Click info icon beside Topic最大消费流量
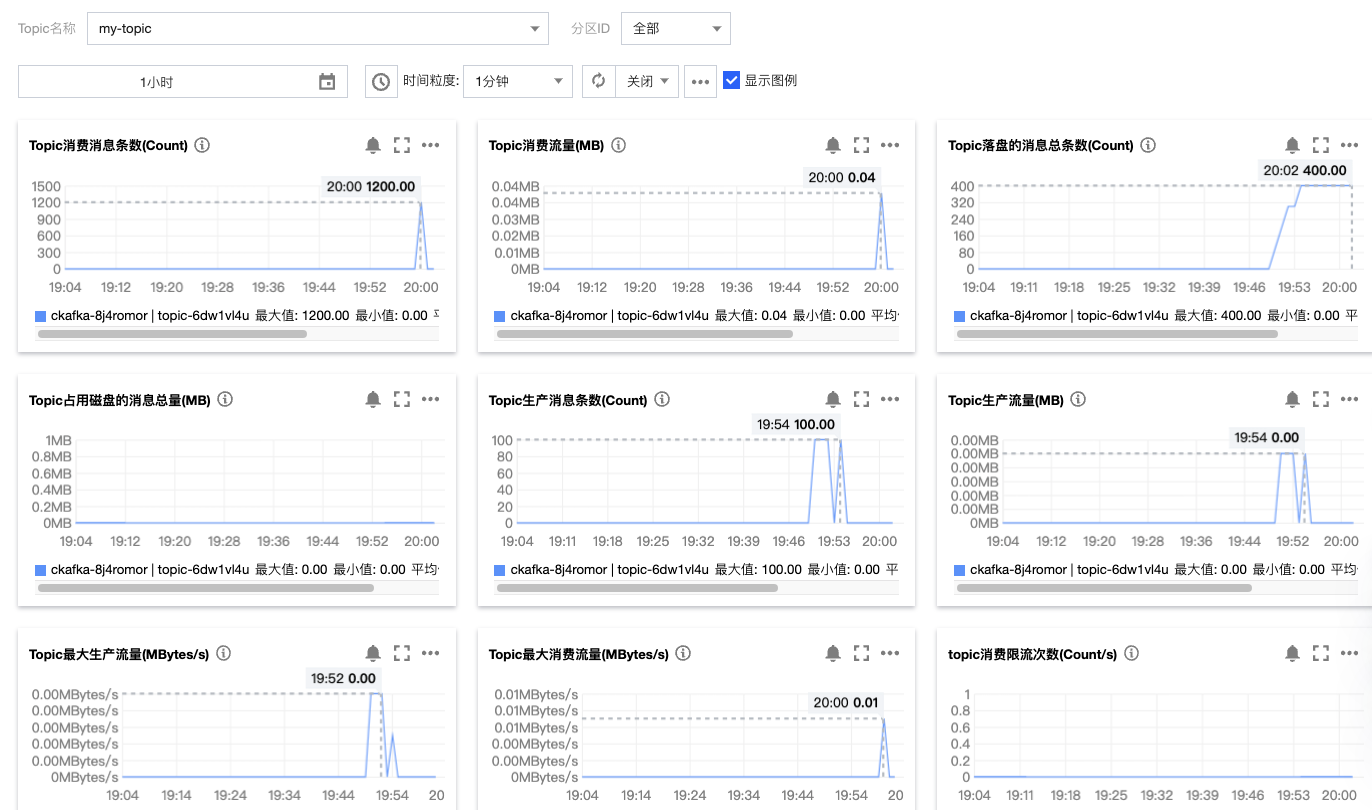This screenshot has width=1372, height=810. click(683, 653)
